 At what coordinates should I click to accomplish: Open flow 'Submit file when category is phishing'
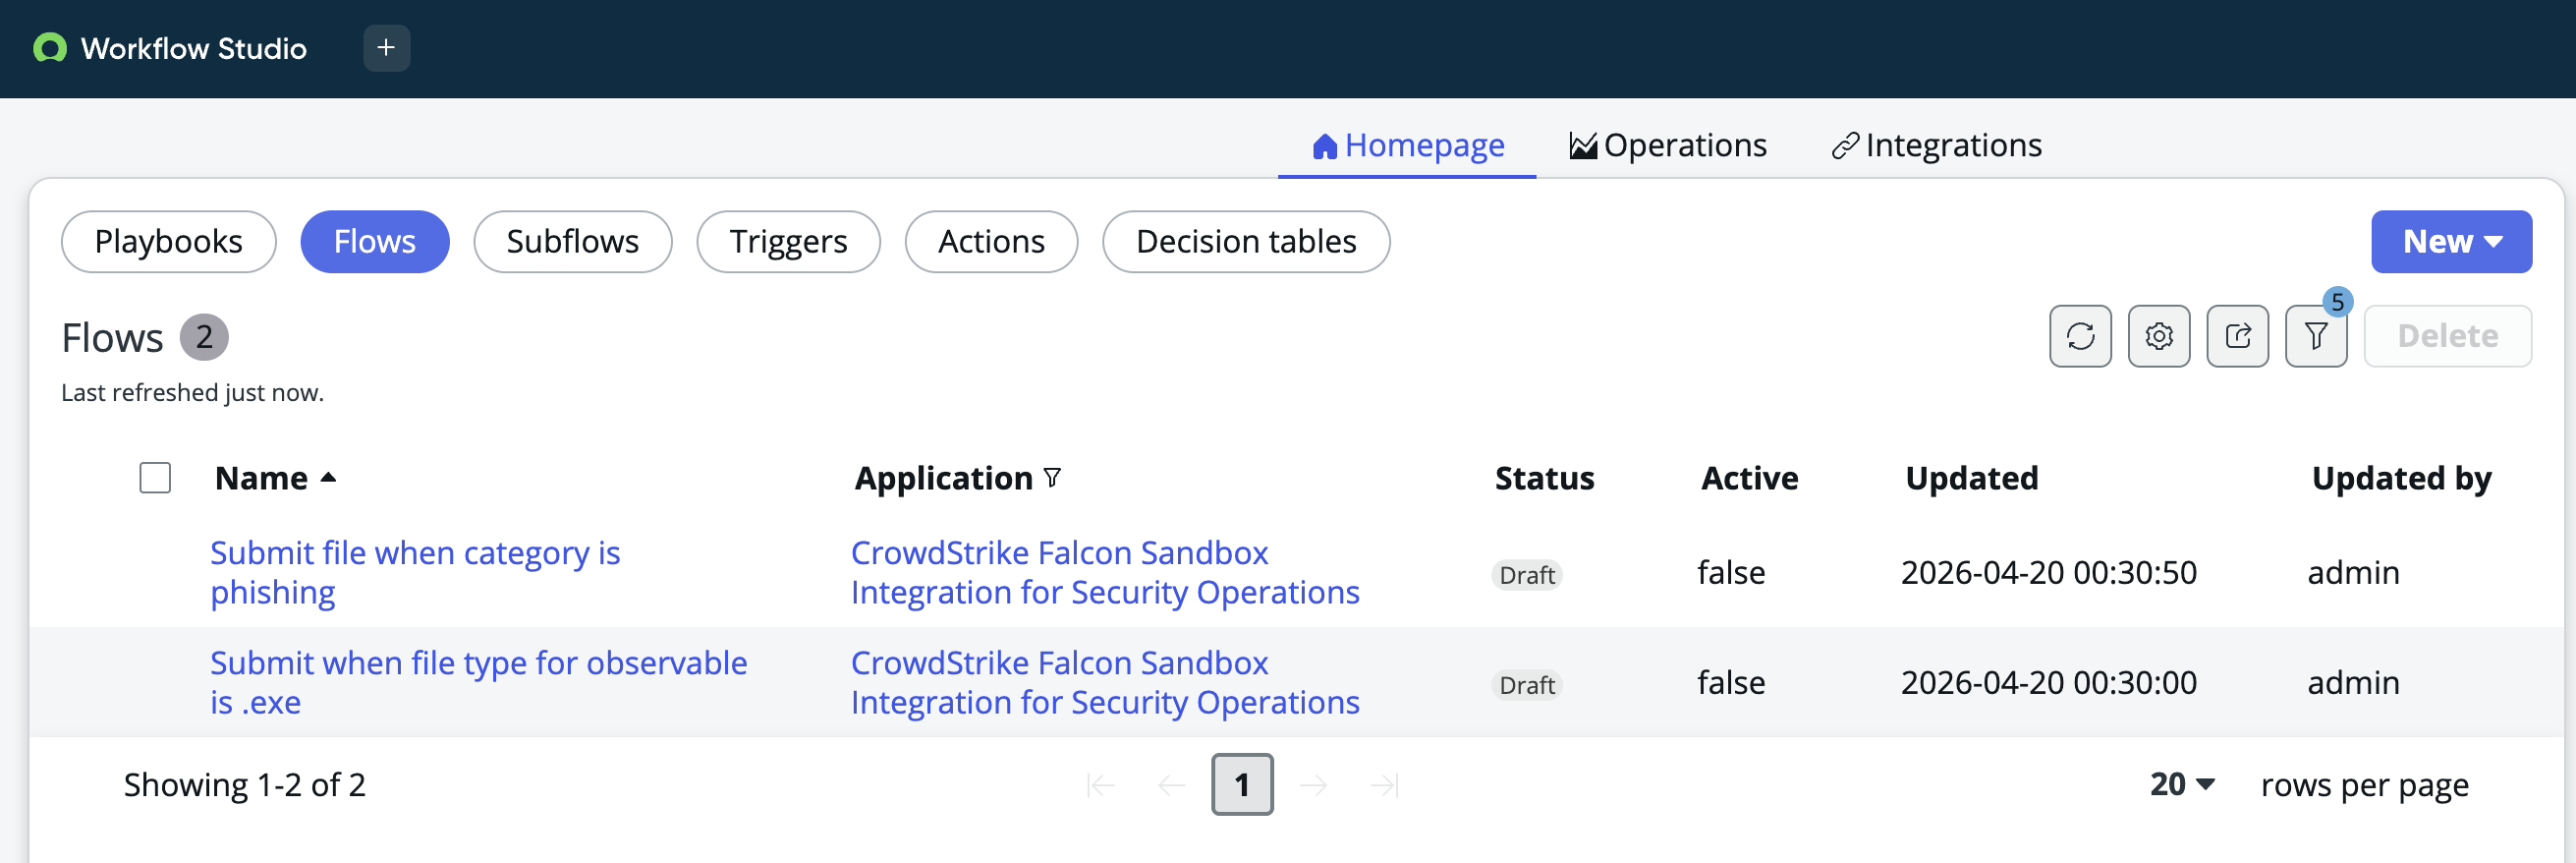(x=415, y=573)
